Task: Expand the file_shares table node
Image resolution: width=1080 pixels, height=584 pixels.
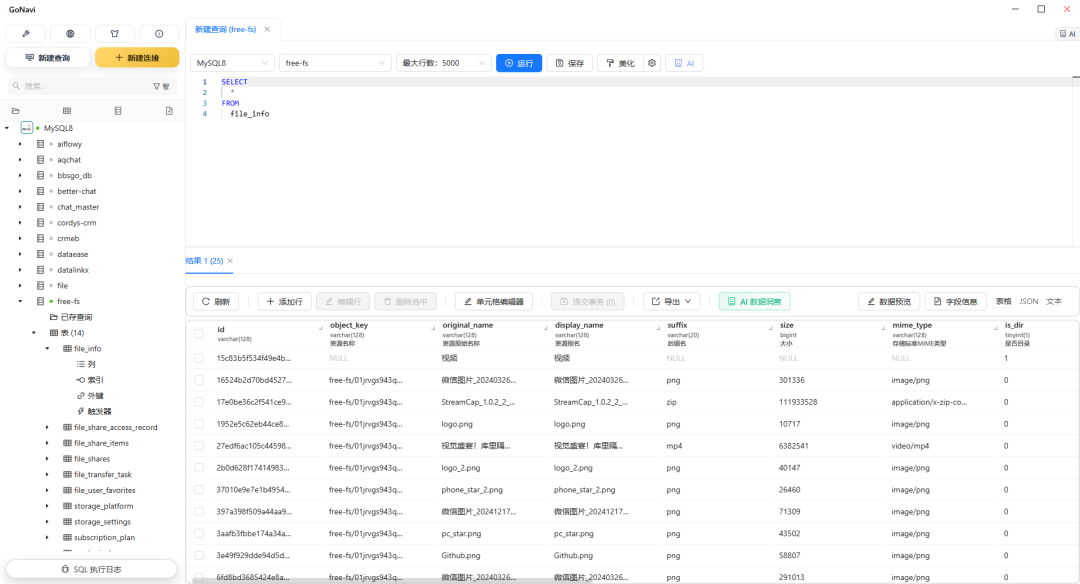Action: point(47,459)
